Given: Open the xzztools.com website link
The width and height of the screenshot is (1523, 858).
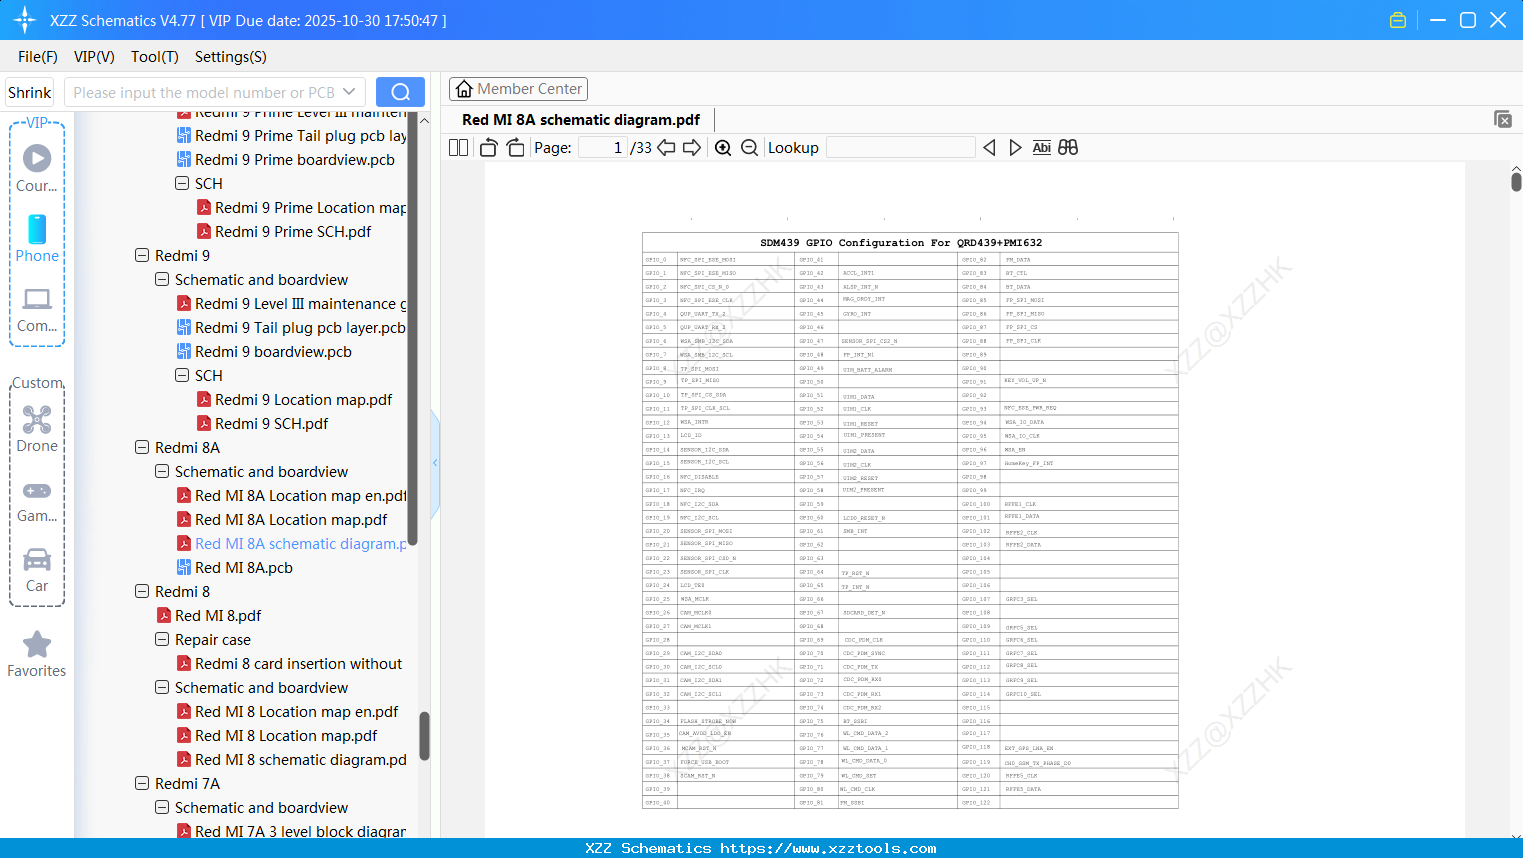Looking at the screenshot, I should click(828, 848).
